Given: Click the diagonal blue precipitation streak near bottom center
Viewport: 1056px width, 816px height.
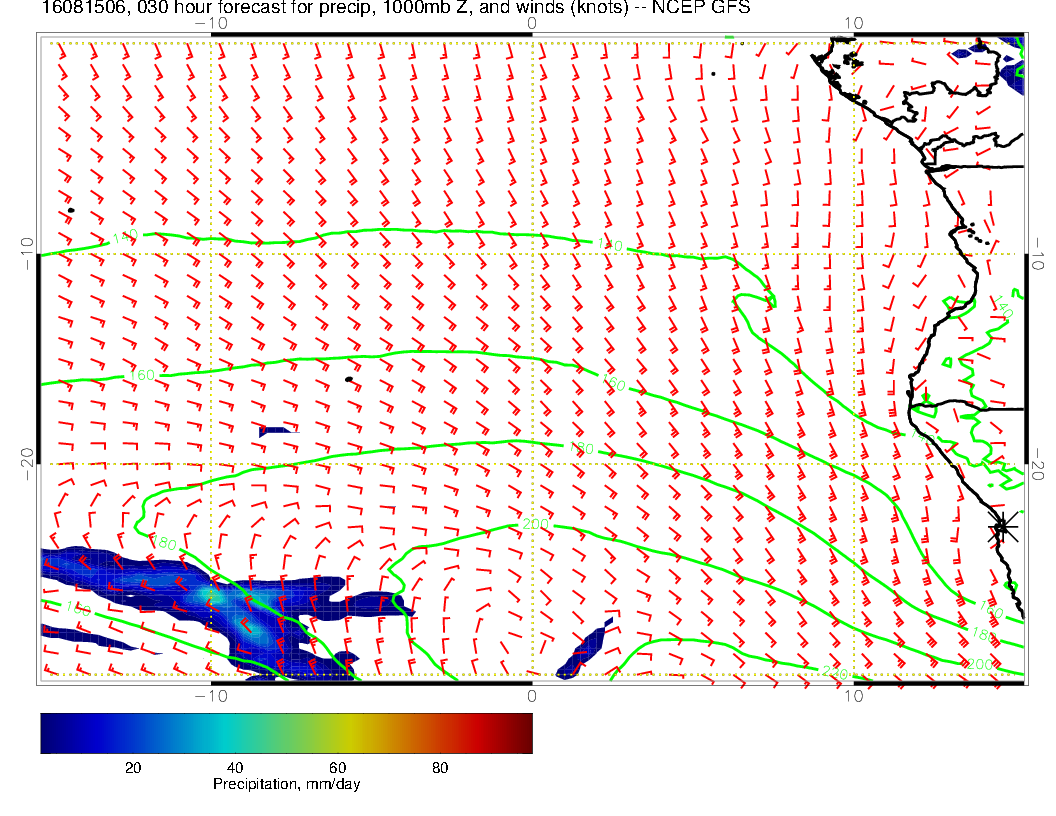Looking at the screenshot, I should point(583,651).
